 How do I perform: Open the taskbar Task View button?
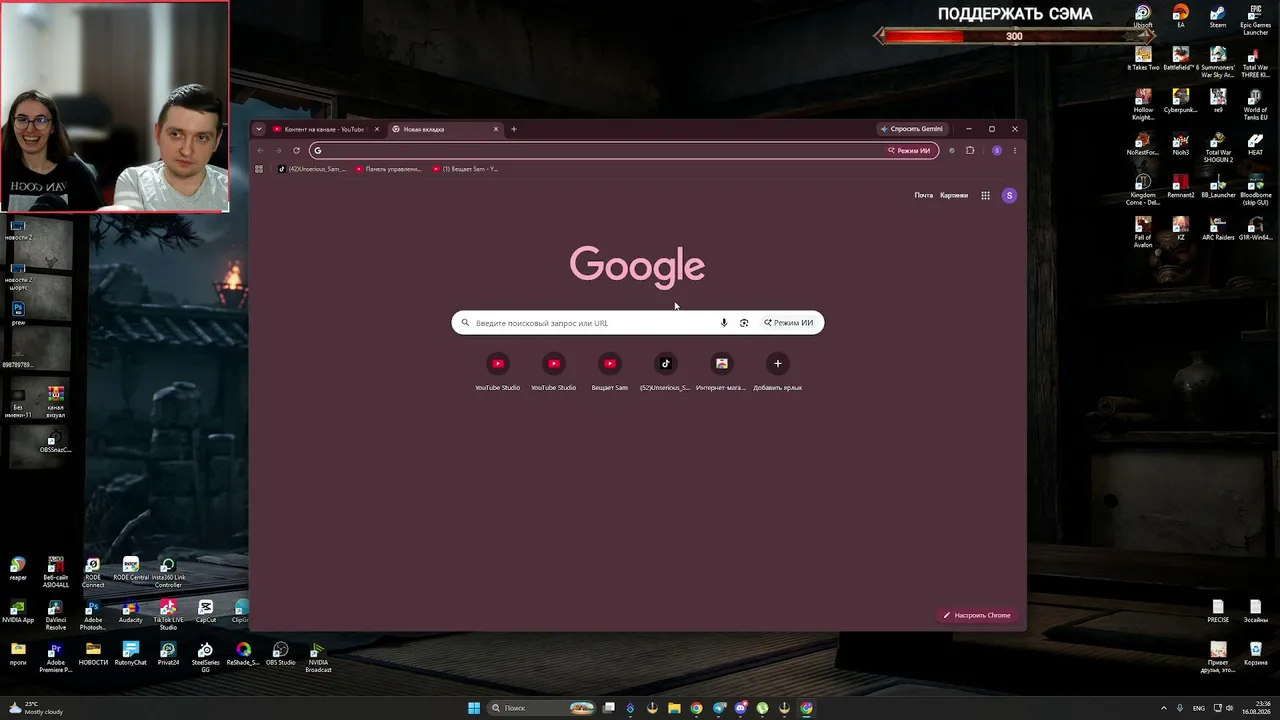tap(608, 708)
